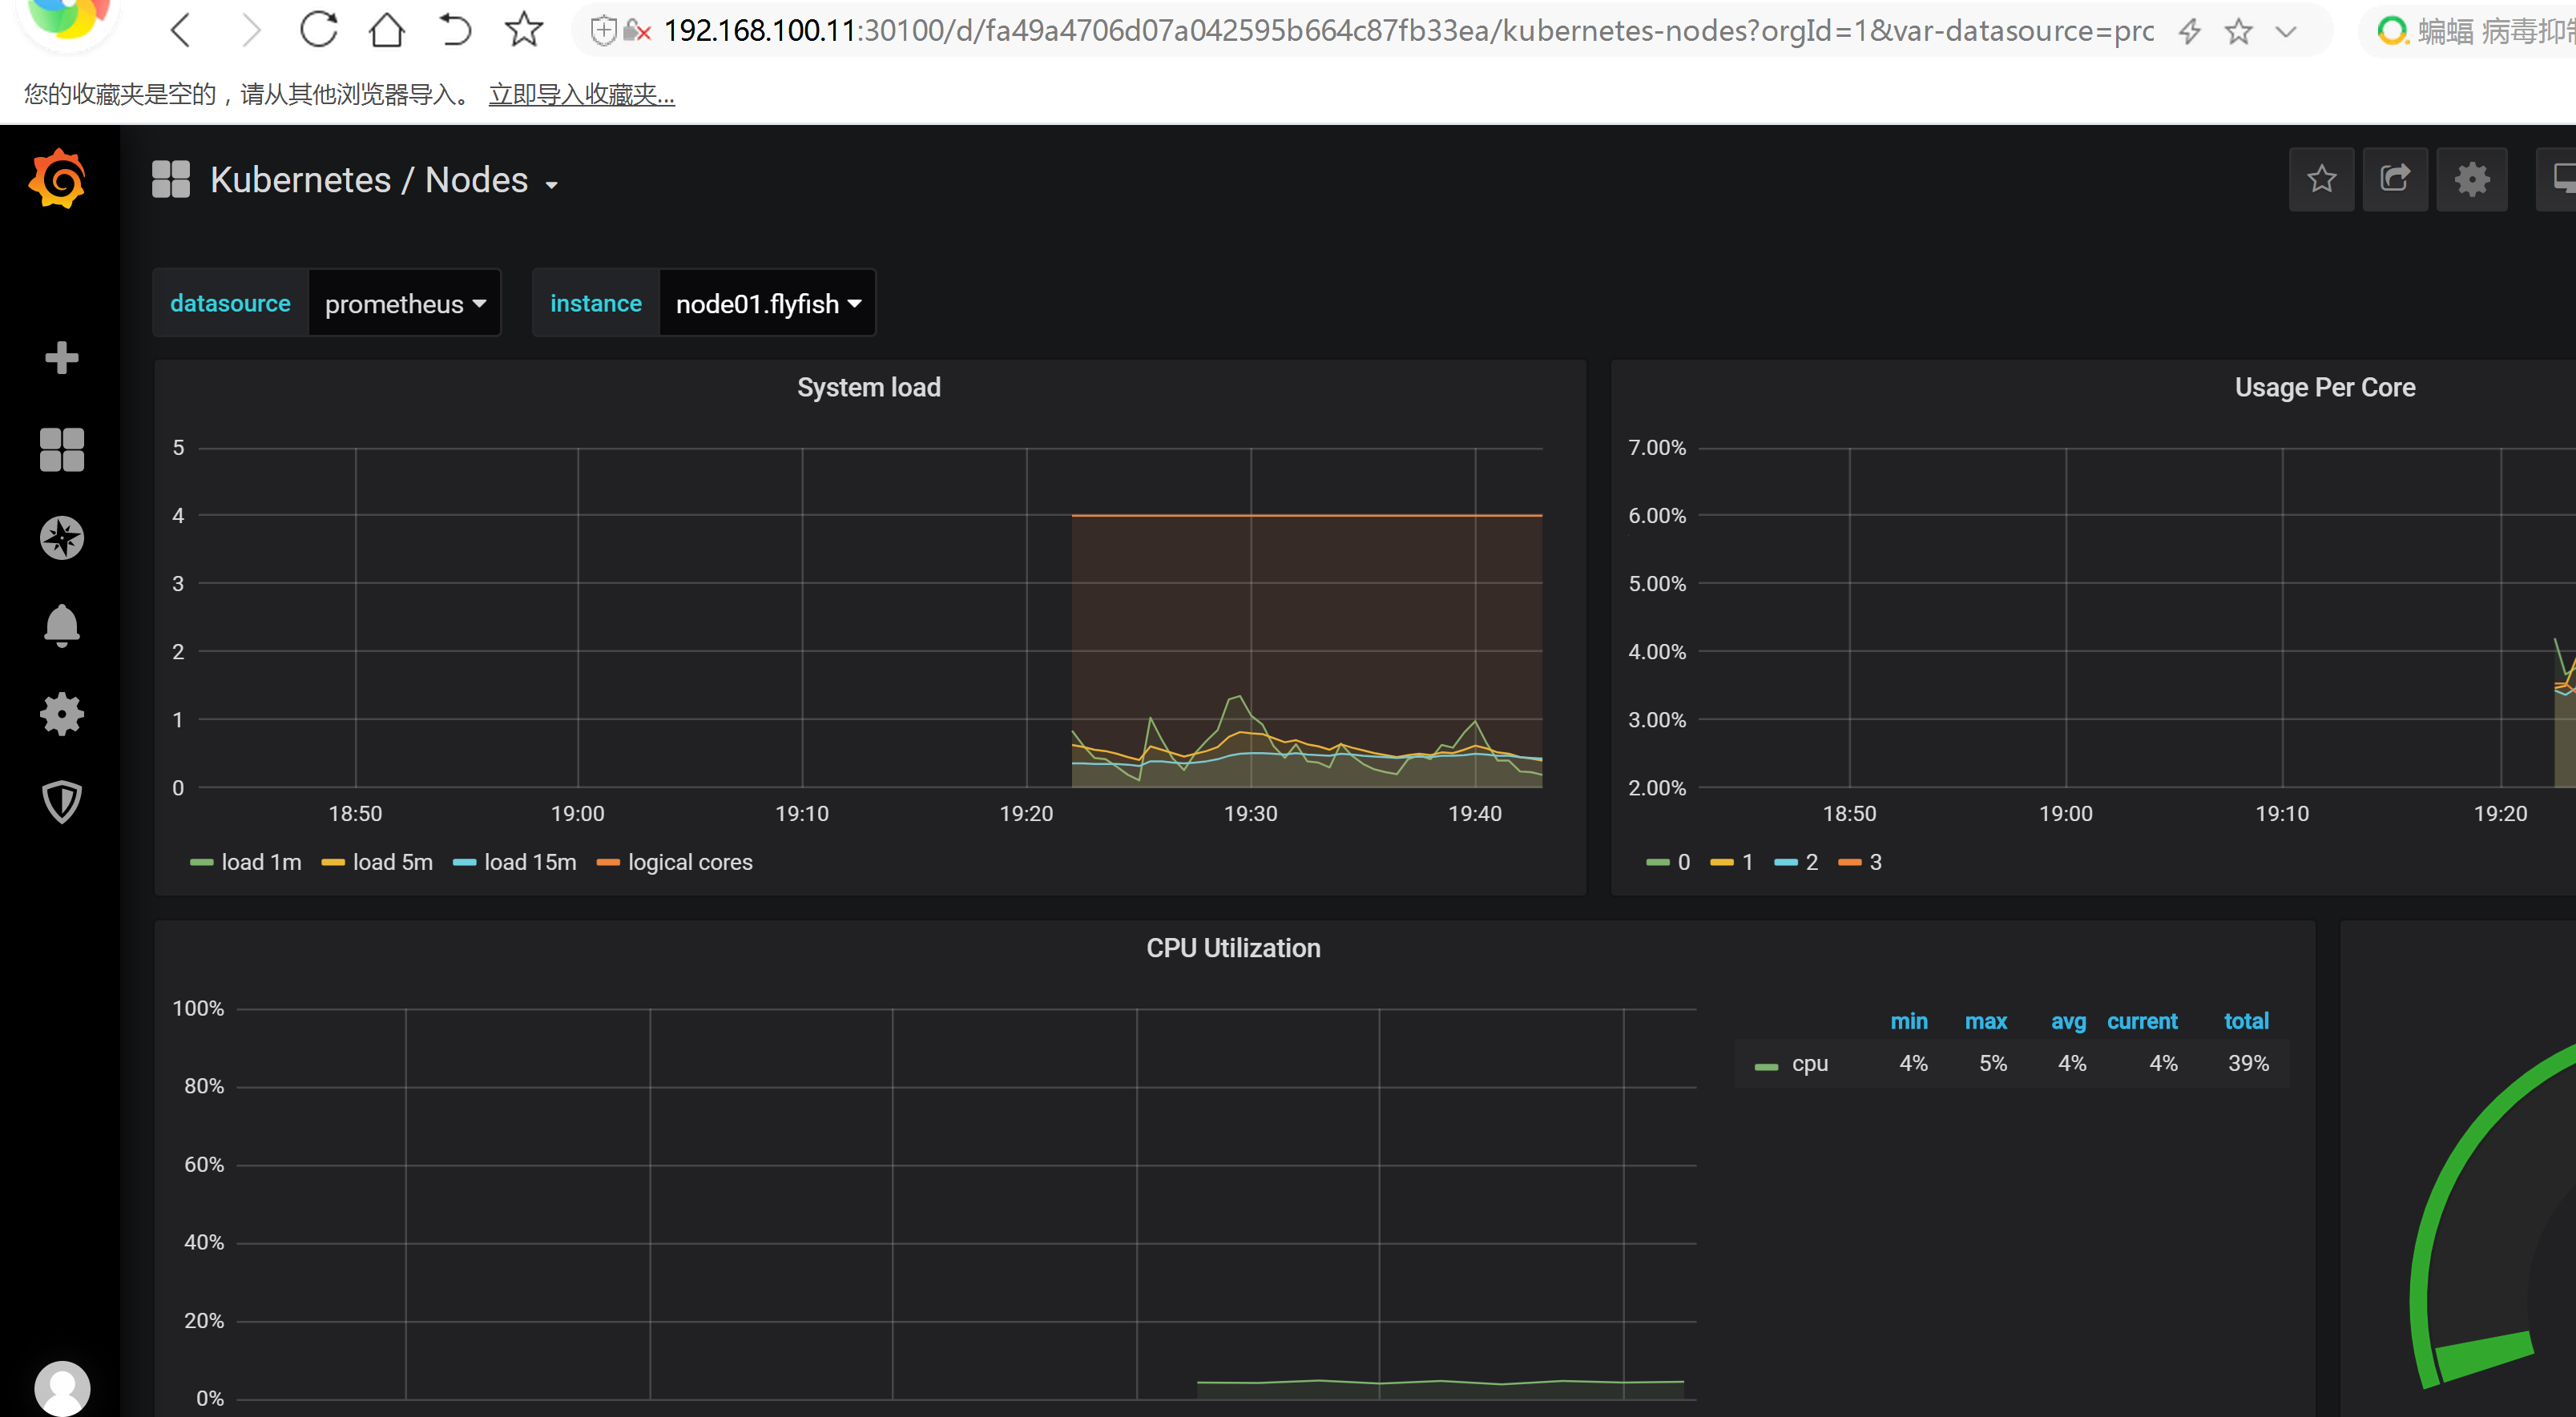Toggle core 3 legend in Usage Per Core
The width and height of the screenshot is (2576, 1417).
(x=1876, y=862)
